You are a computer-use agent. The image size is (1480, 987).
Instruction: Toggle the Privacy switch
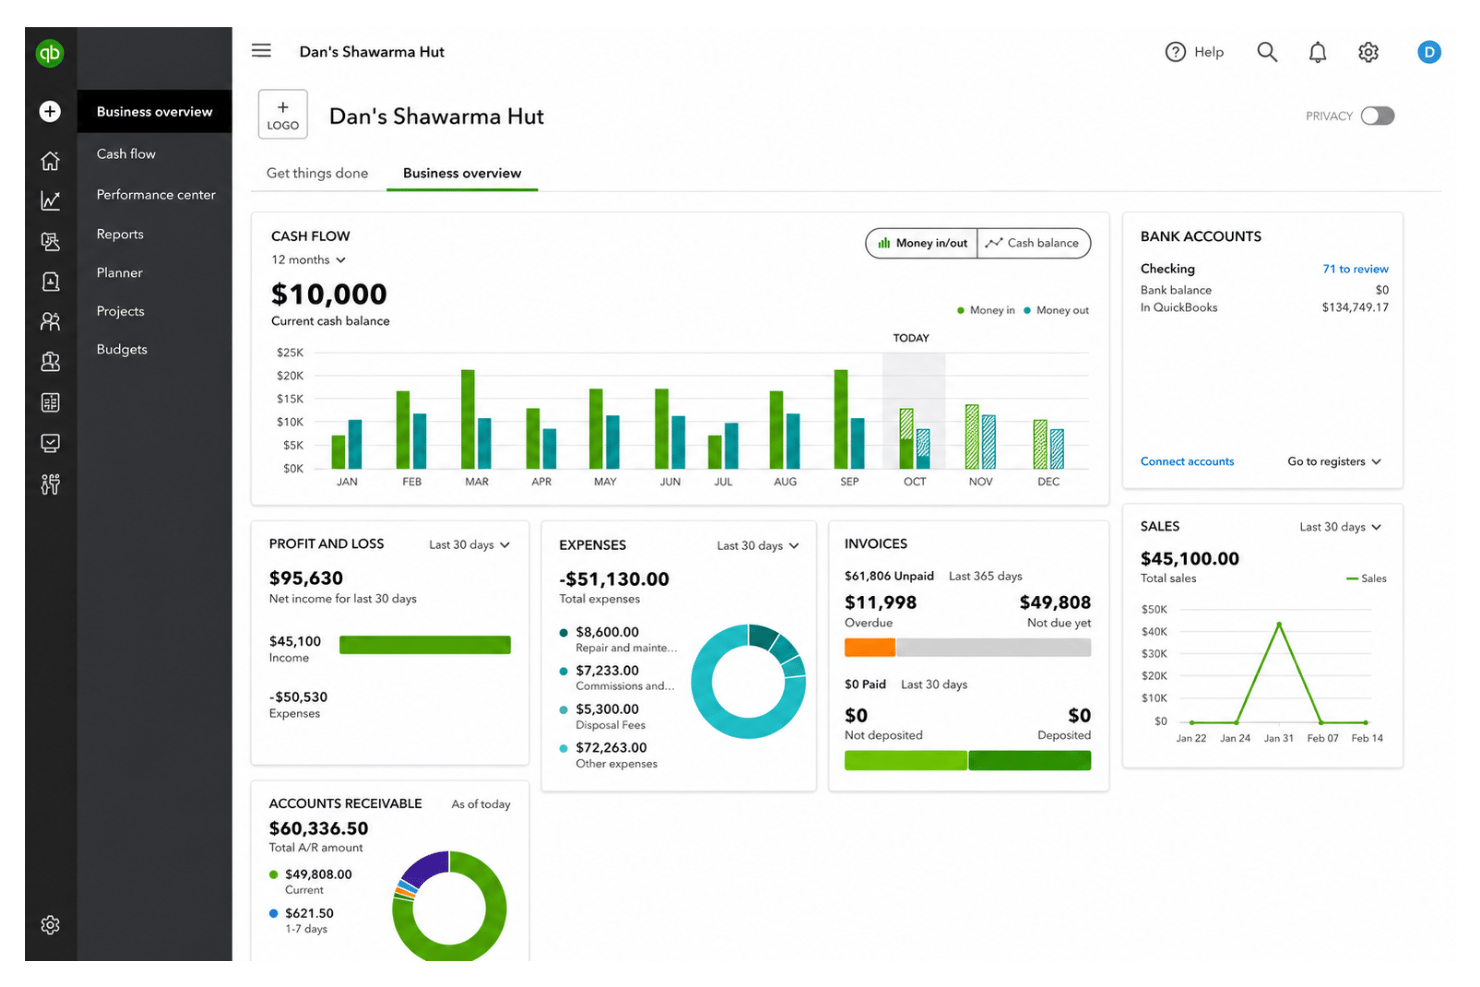(x=1377, y=116)
